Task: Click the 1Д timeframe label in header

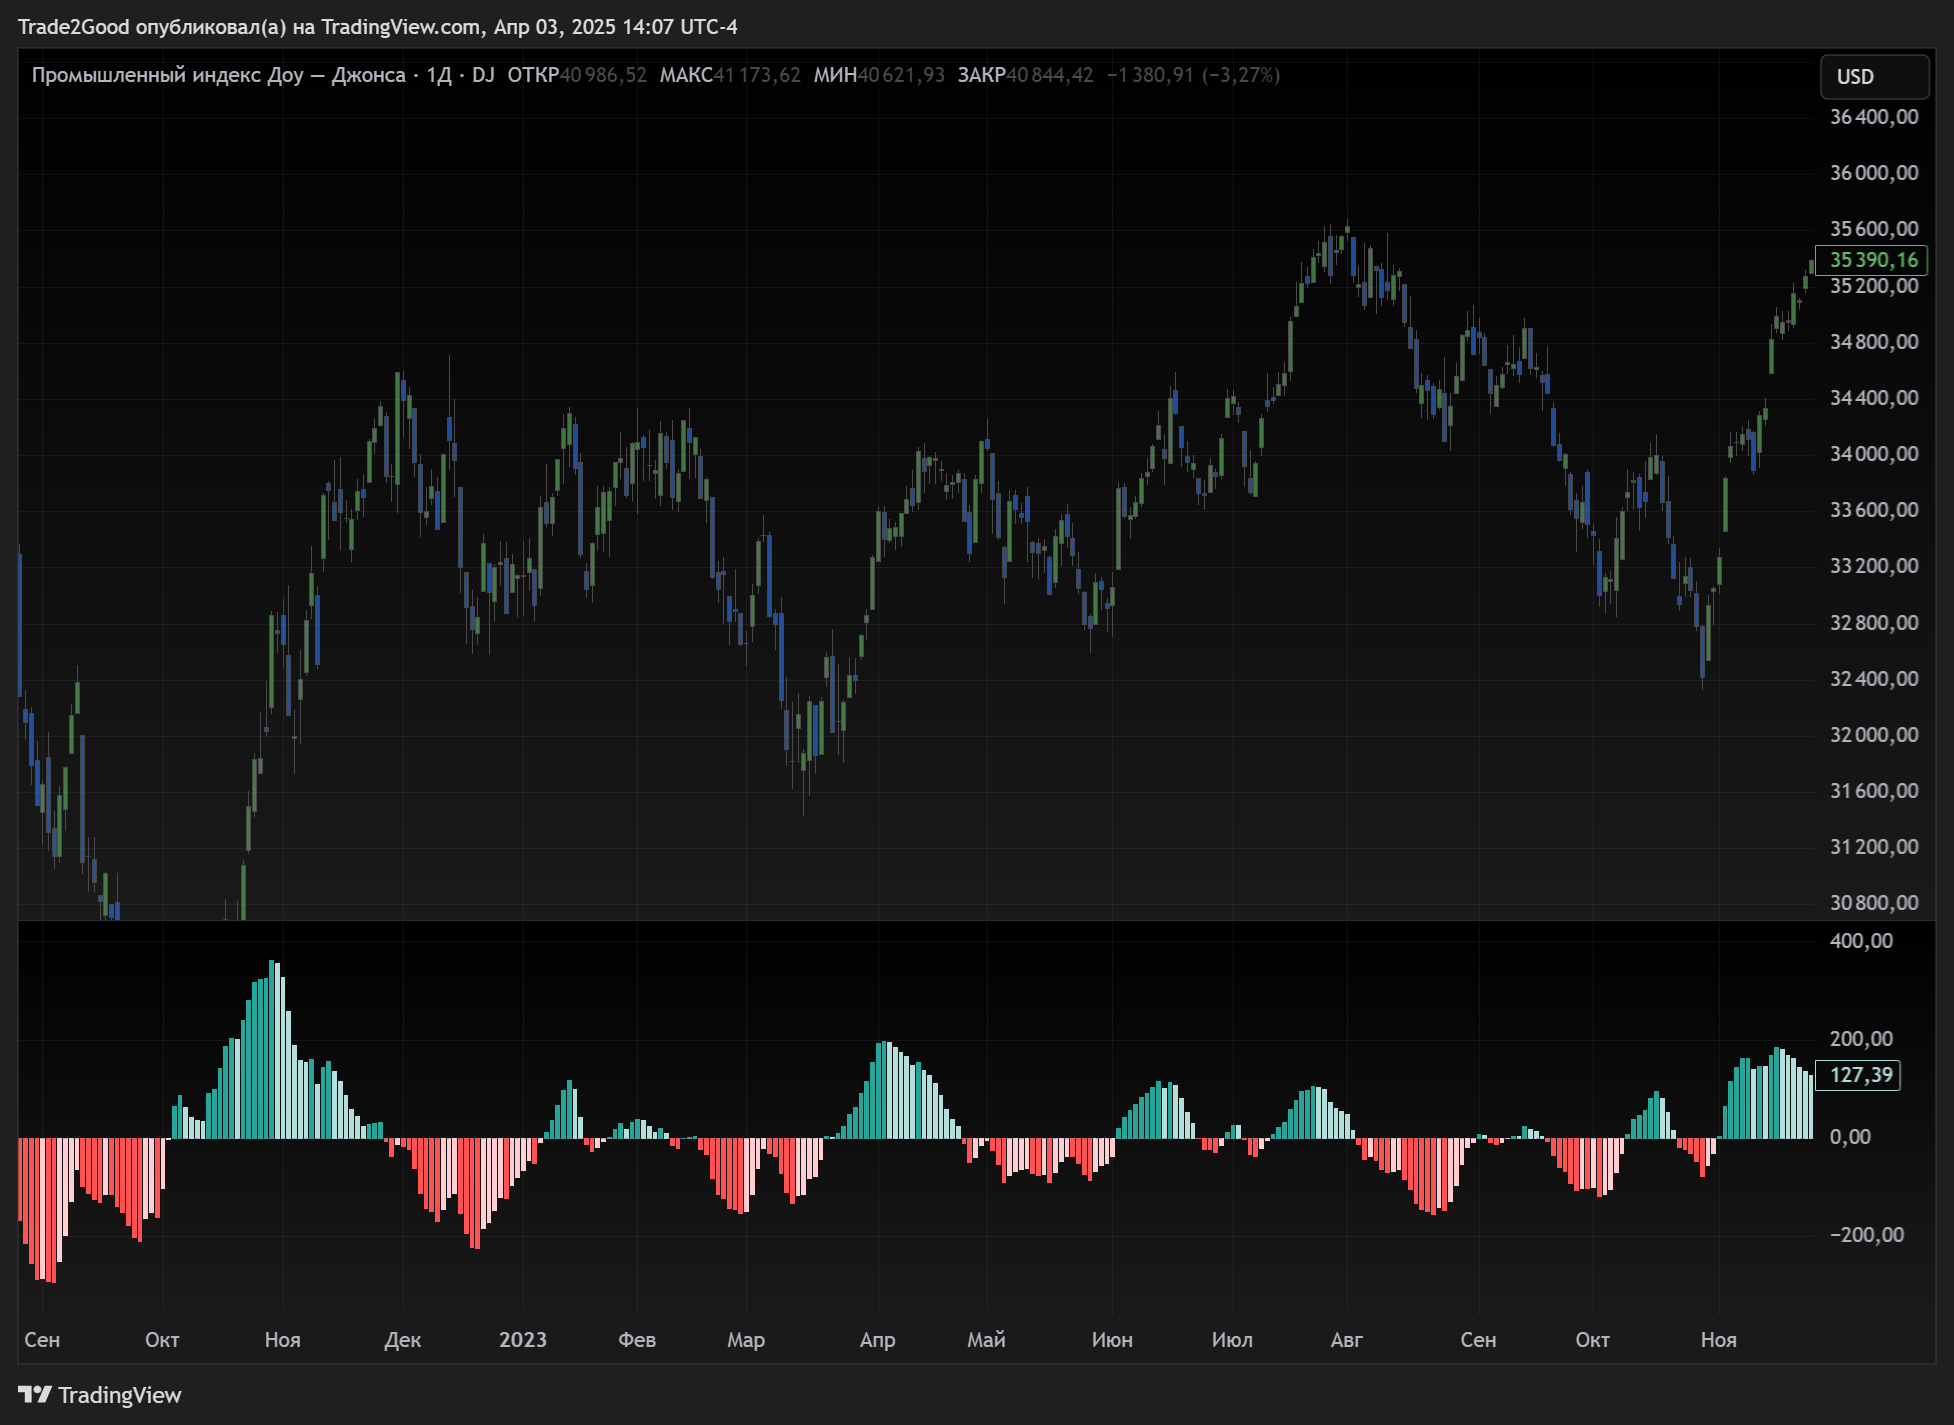Action: click(439, 75)
